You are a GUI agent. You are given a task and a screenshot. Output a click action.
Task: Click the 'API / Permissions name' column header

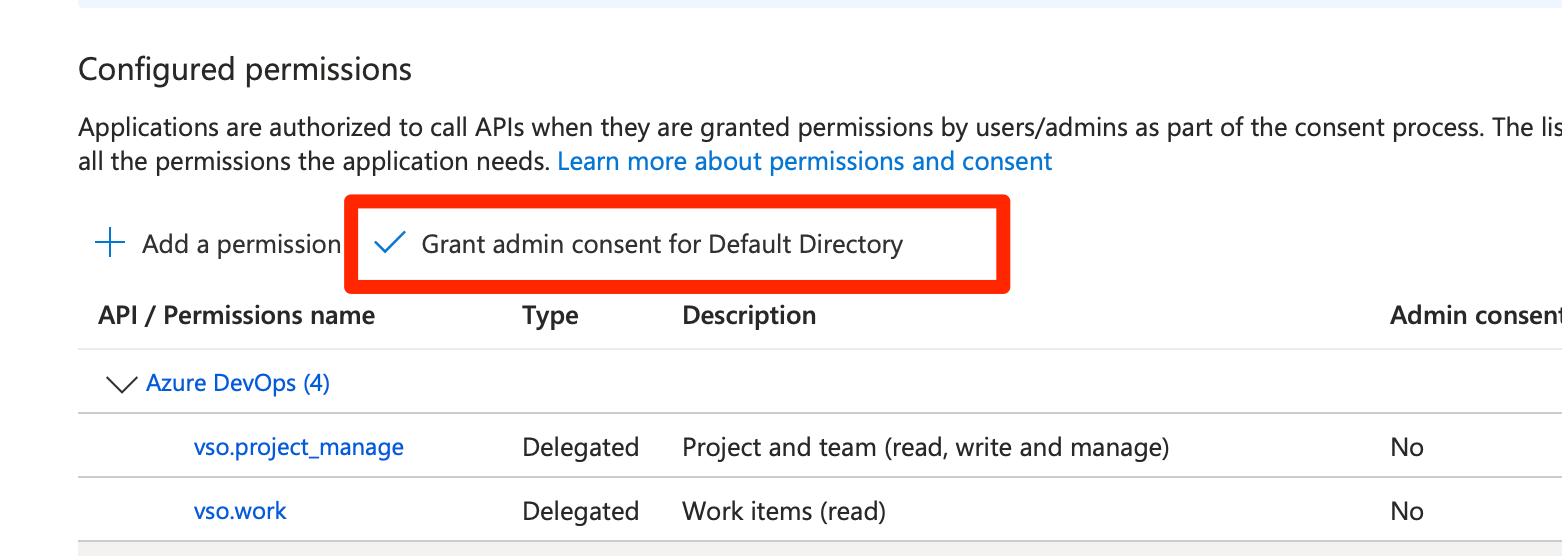pyautogui.click(x=236, y=316)
